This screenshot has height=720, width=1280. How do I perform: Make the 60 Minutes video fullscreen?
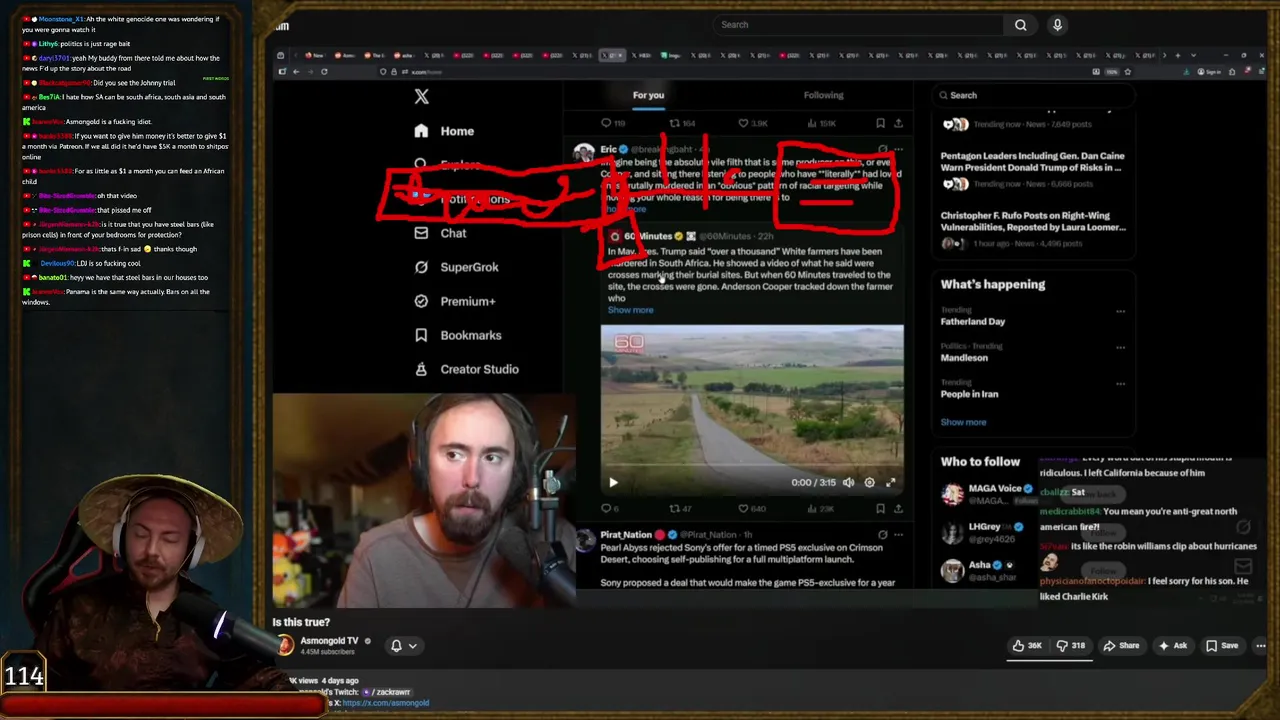click(x=890, y=482)
